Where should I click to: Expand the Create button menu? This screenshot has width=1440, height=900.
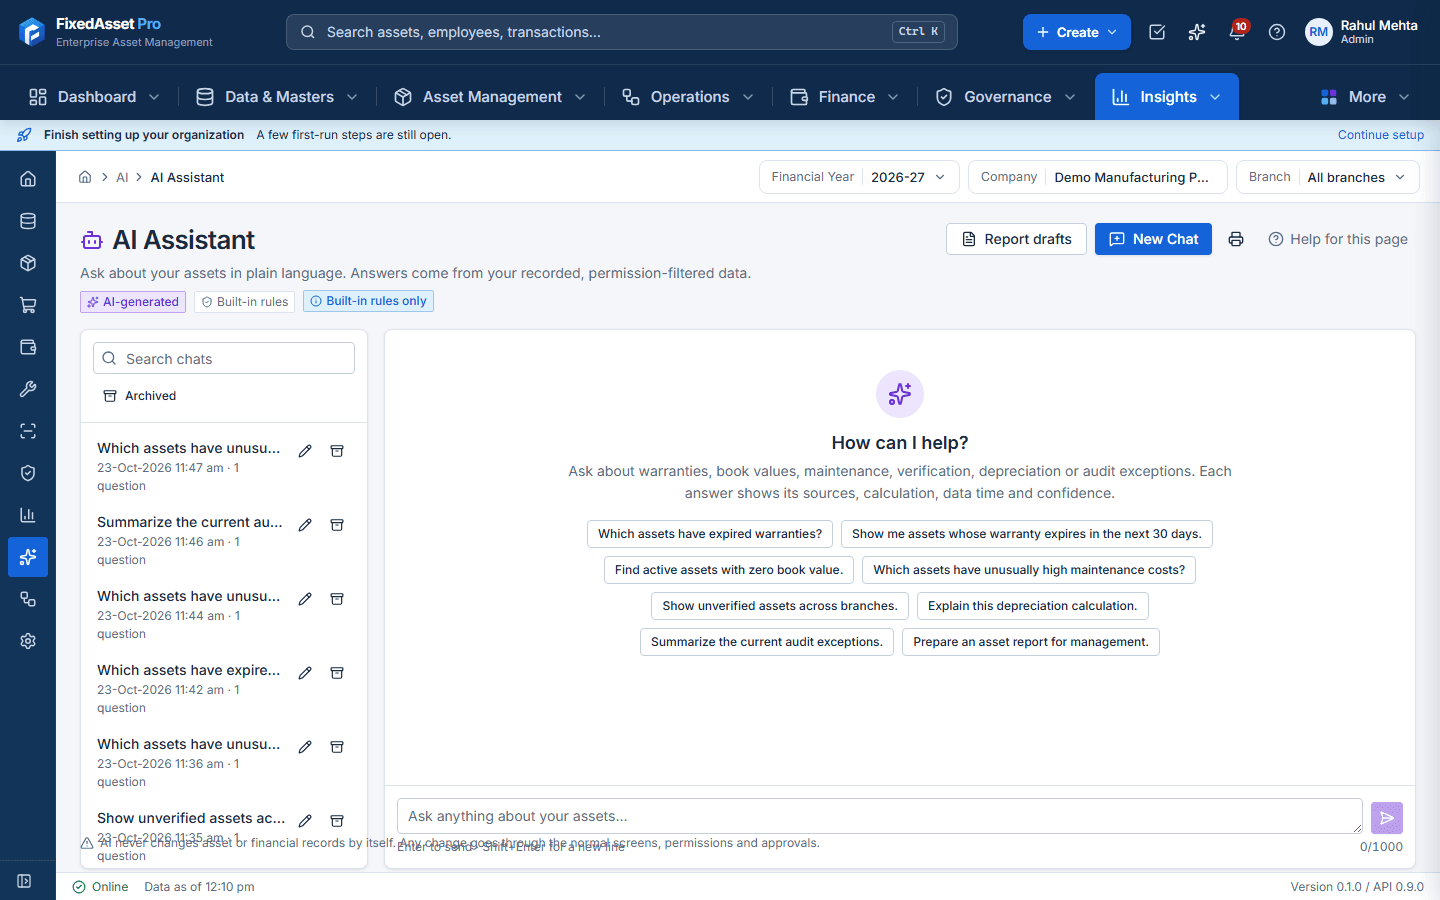(x=1077, y=32)
